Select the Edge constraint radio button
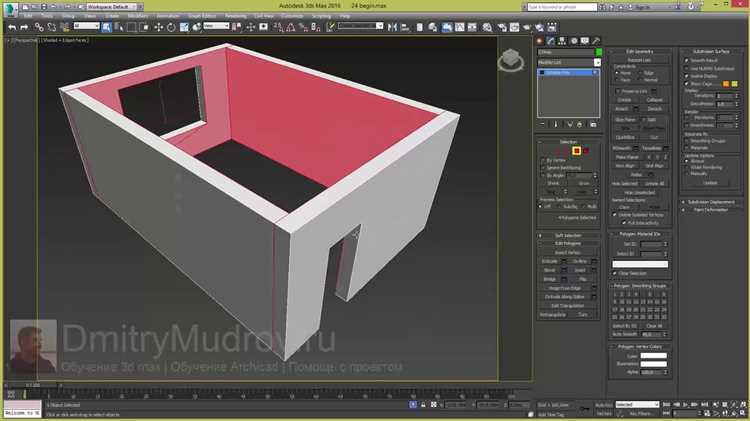This screenshot has width=750, height=421. [640, 73]
